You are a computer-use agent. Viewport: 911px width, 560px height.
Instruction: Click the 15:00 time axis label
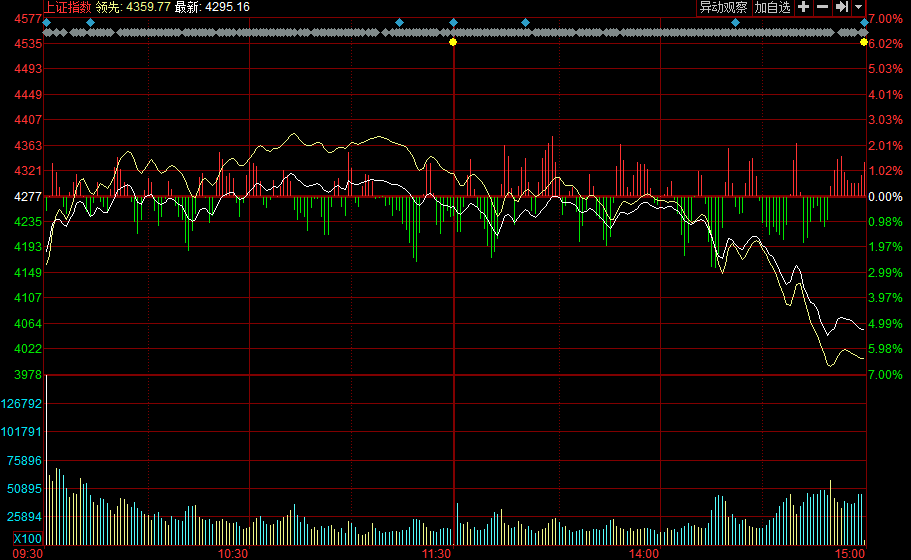(x=849, y=554)
